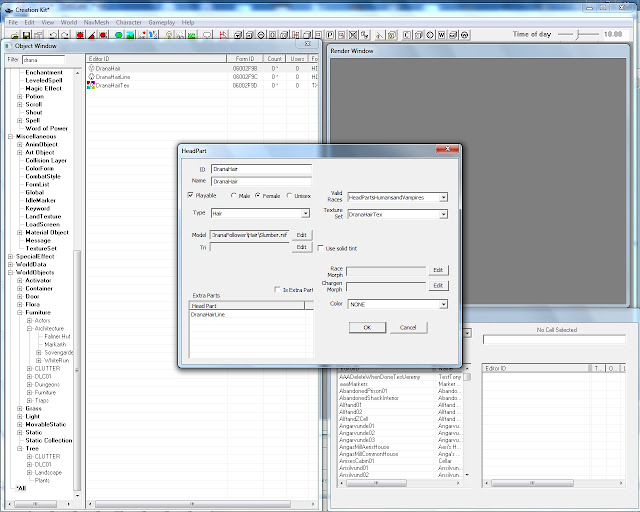
Task: Select the Unisex radio button
Action: (289, 196)
